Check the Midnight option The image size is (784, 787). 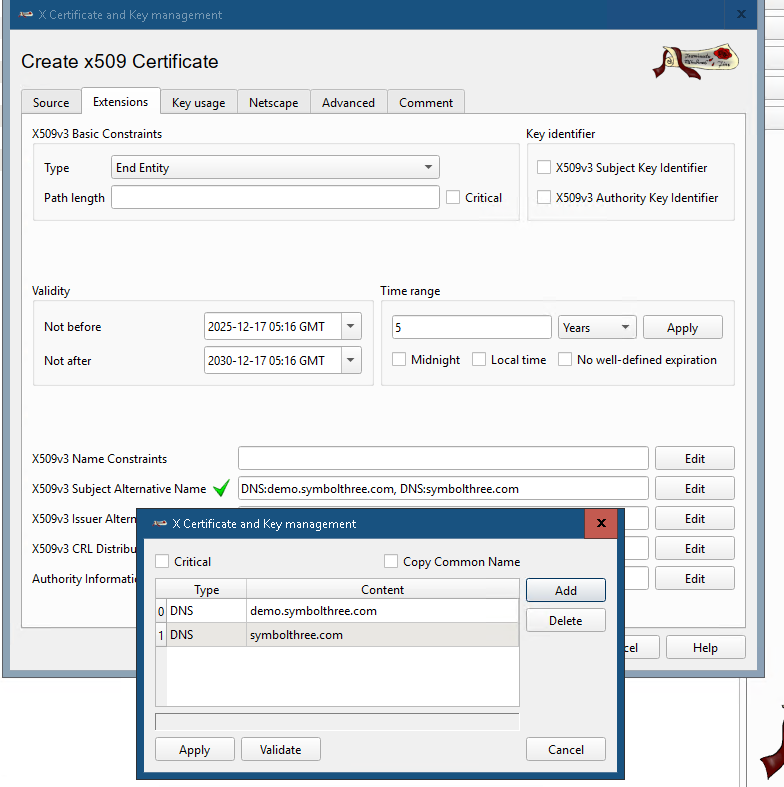399,359
